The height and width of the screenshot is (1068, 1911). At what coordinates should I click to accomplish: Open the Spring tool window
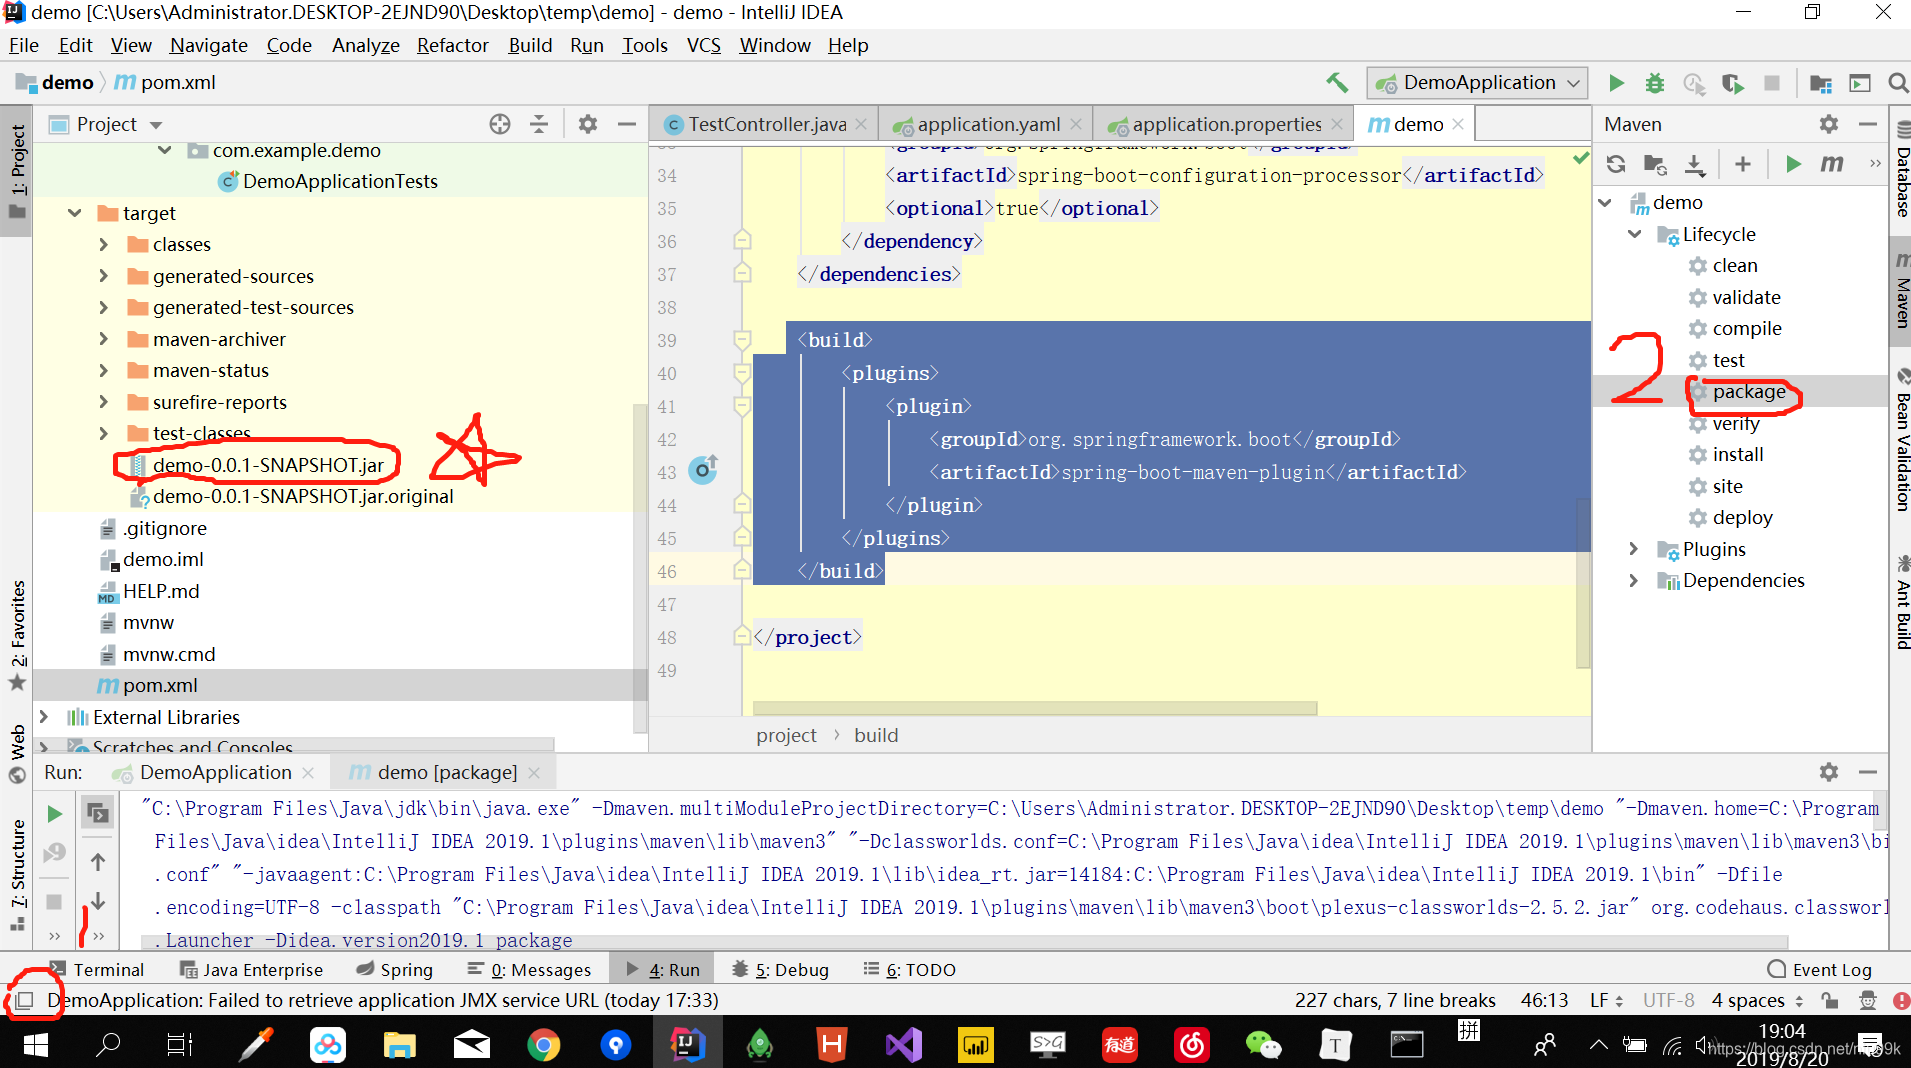[395, 969]
